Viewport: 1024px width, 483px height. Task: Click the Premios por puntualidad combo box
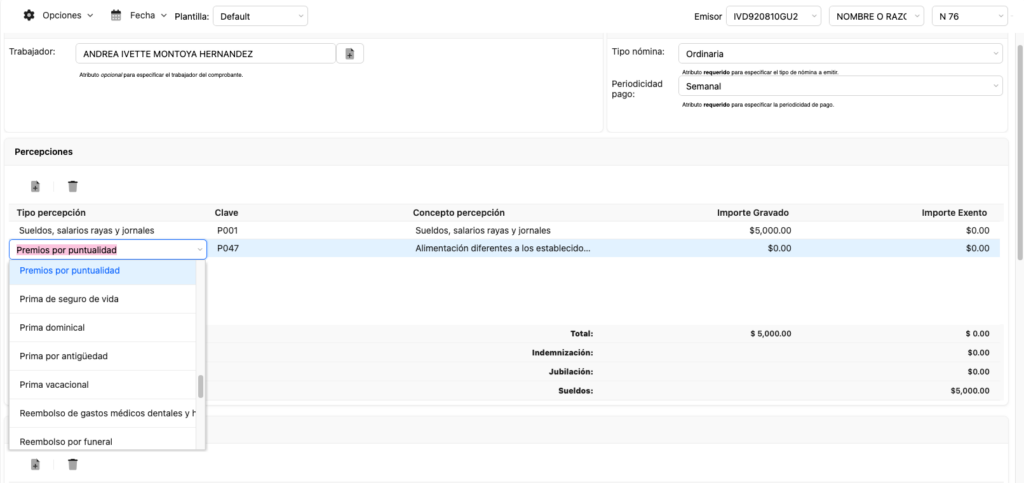[108, 249]
